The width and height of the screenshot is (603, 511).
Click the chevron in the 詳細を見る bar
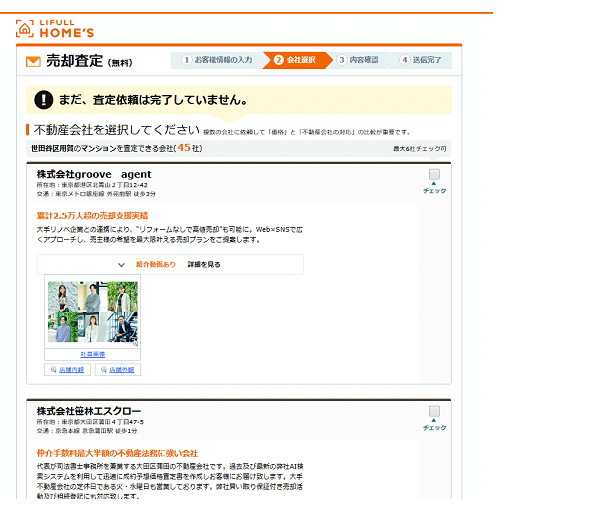[x=122, y=265]
